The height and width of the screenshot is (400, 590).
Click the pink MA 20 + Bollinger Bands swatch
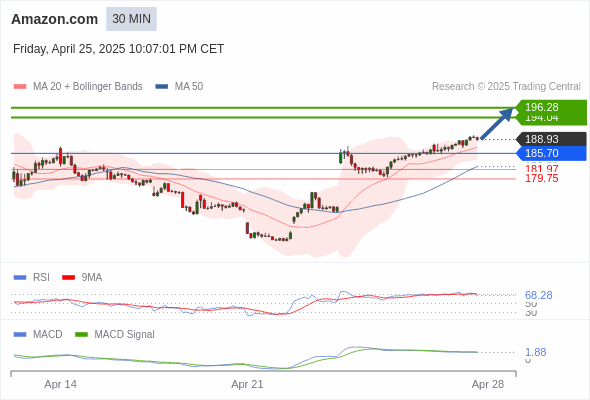[20, 87]
